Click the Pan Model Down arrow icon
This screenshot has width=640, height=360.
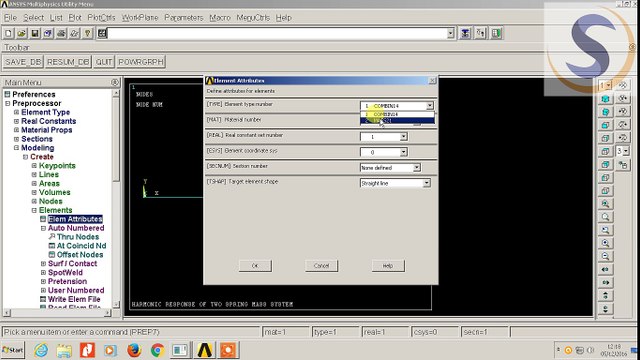point(605,309)
